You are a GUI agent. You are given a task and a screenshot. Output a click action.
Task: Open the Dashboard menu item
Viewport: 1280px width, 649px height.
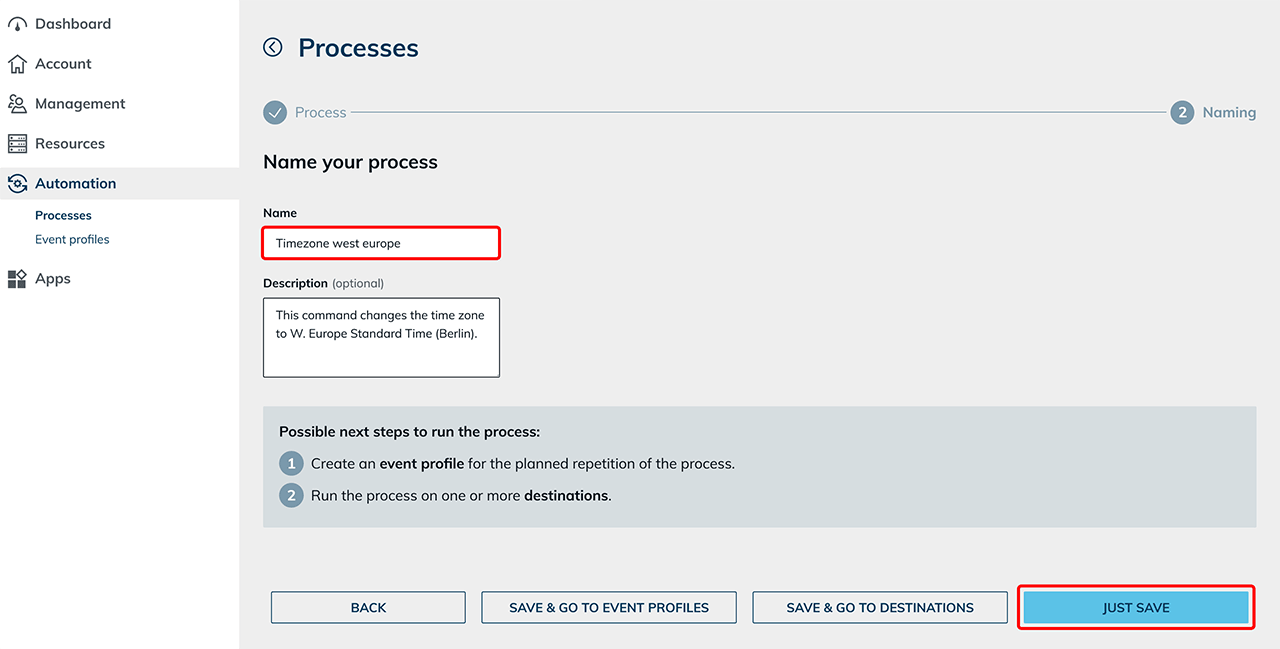point(73,24)
